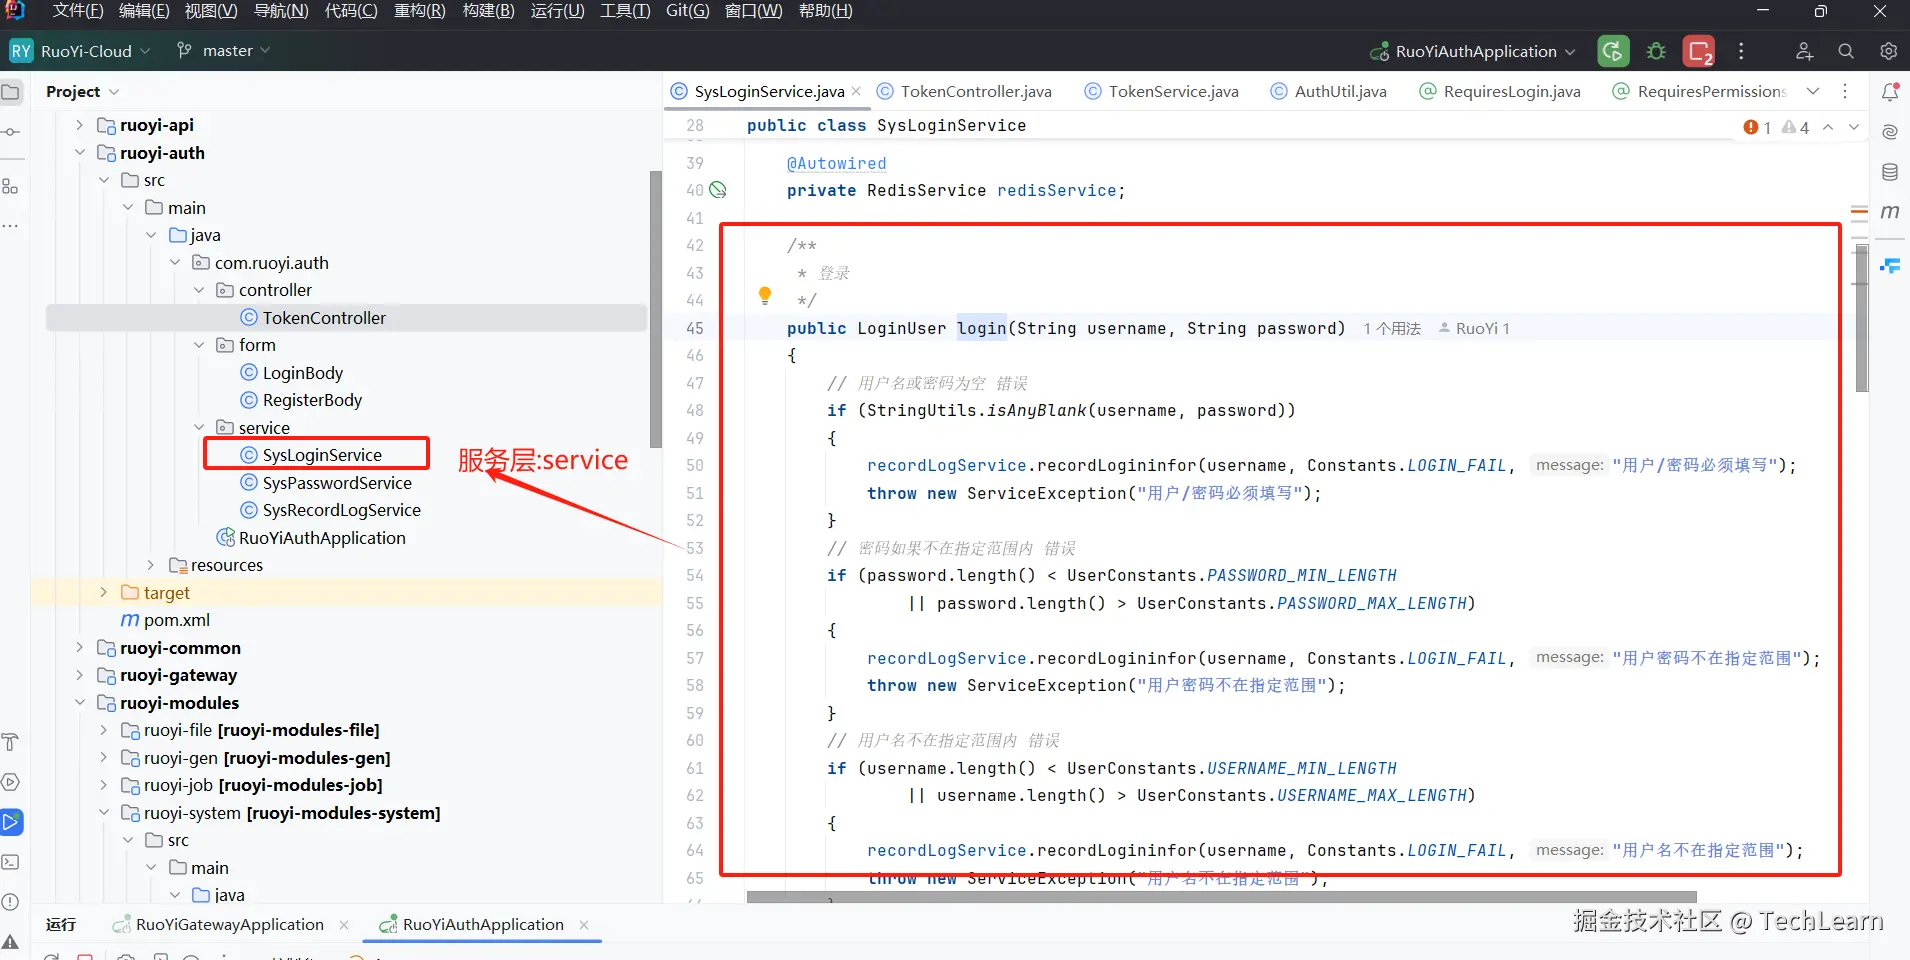Start debugging with the bug icon
Screen dimensions: 1910x960
point(1656,51)
